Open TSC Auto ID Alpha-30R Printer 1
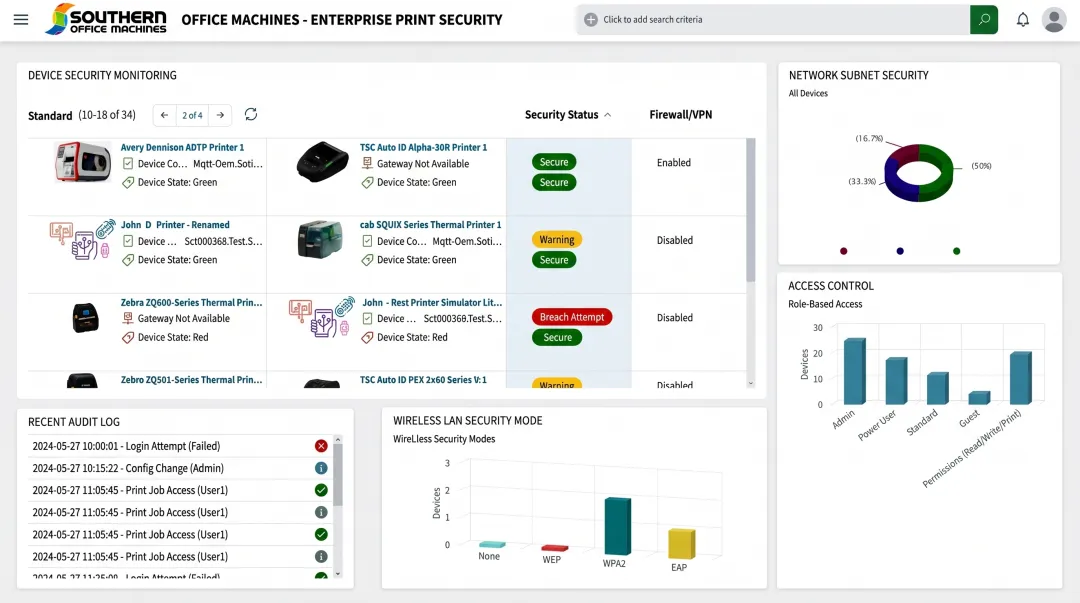 point(424,147)
